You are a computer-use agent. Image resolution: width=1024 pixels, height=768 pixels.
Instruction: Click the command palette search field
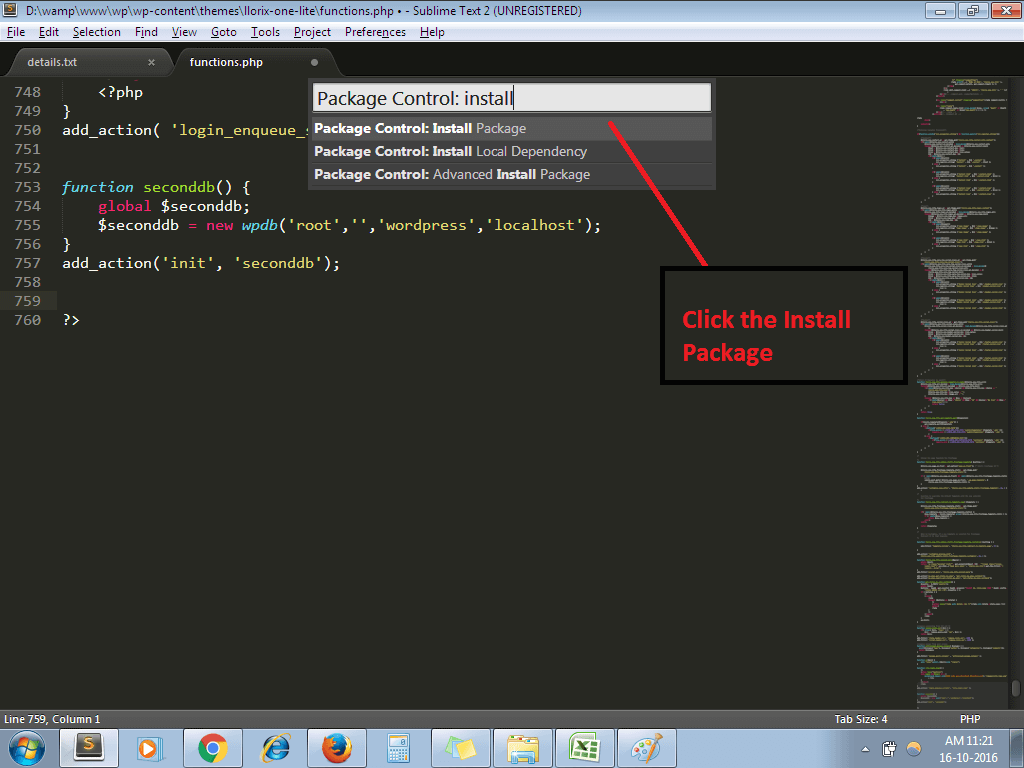click(512, 98)
